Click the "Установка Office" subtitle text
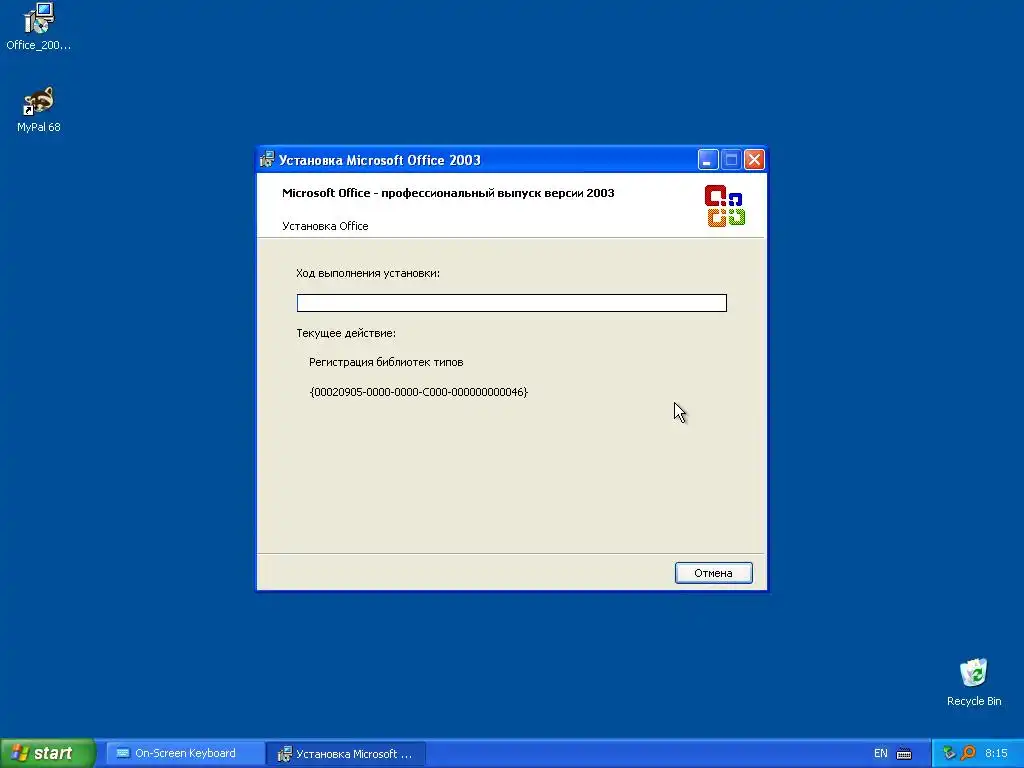The width and height of the screenshot is (1024, 768). pos(325,226)
